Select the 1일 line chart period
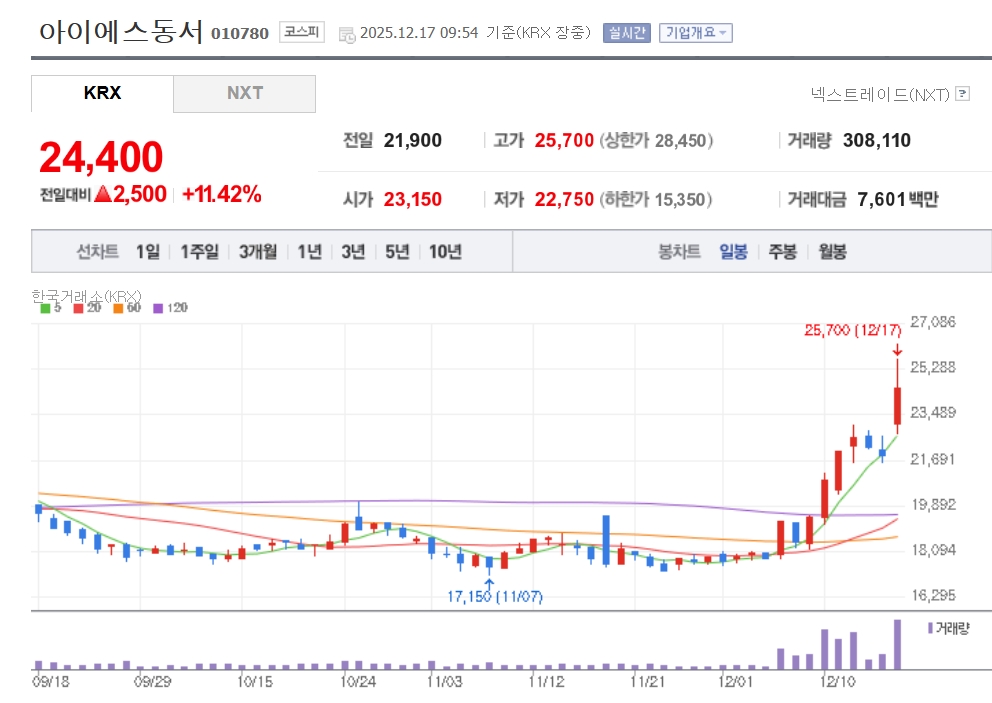992x703 pixels. point(148,252)
